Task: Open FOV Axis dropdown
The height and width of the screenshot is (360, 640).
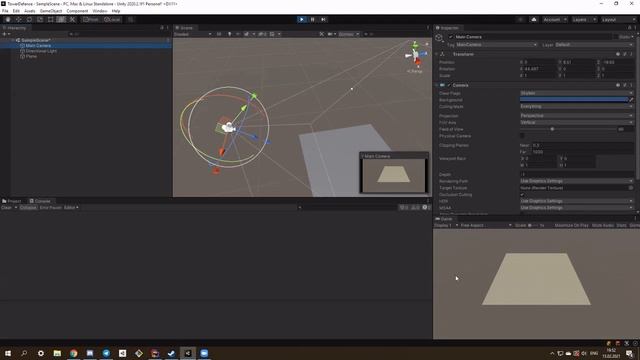Action: 577,122
